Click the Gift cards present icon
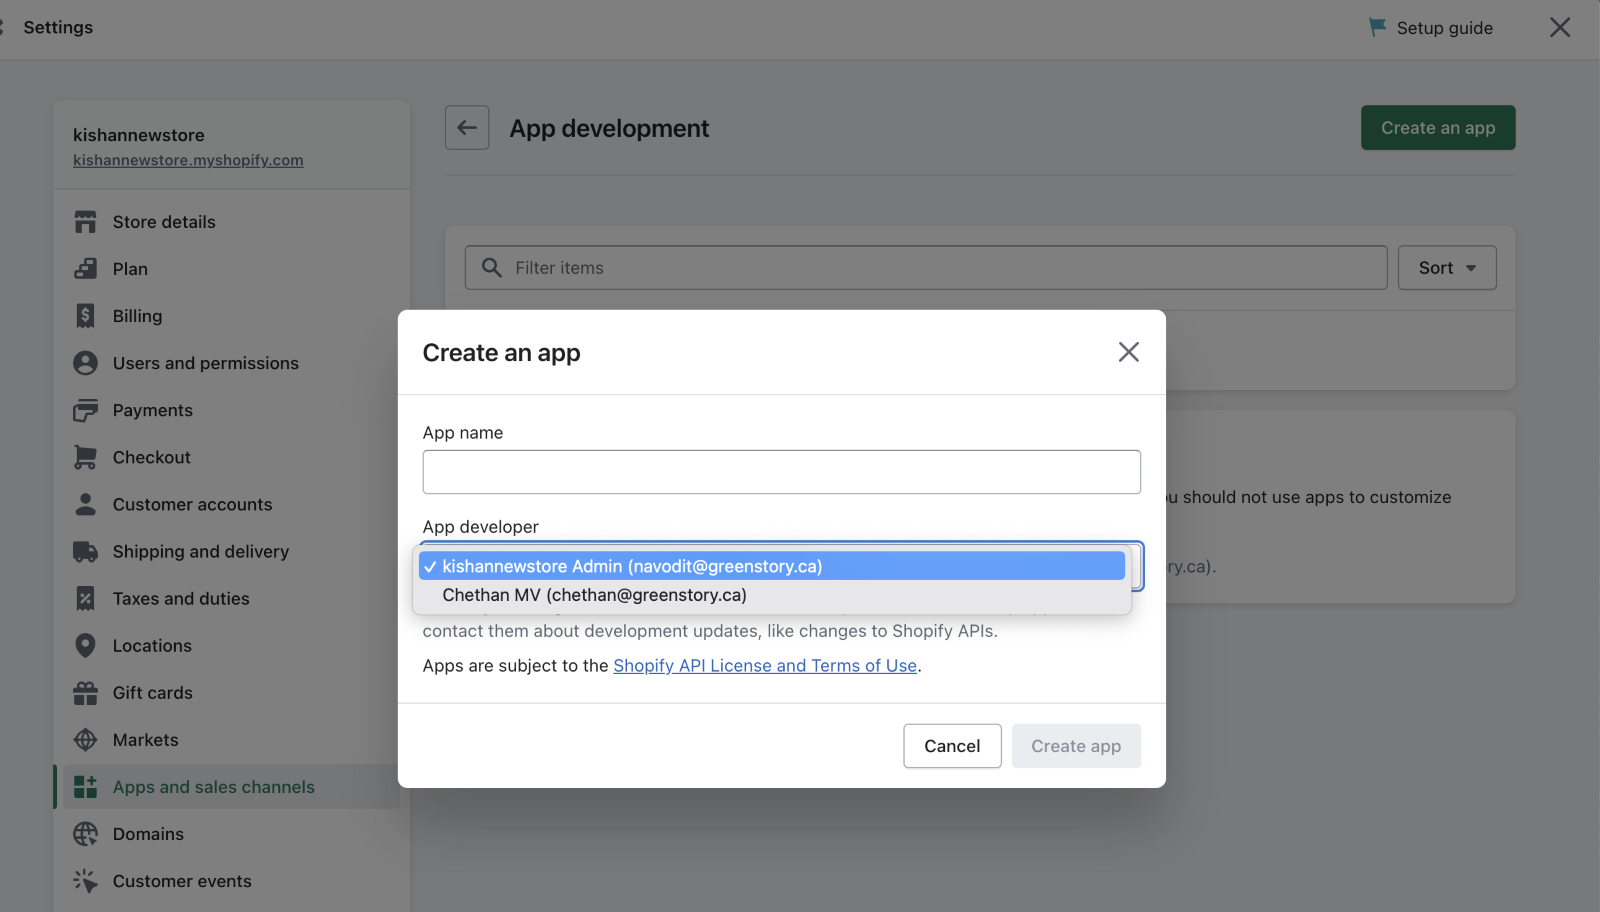Screen dimensions: 1600x912 86,692
